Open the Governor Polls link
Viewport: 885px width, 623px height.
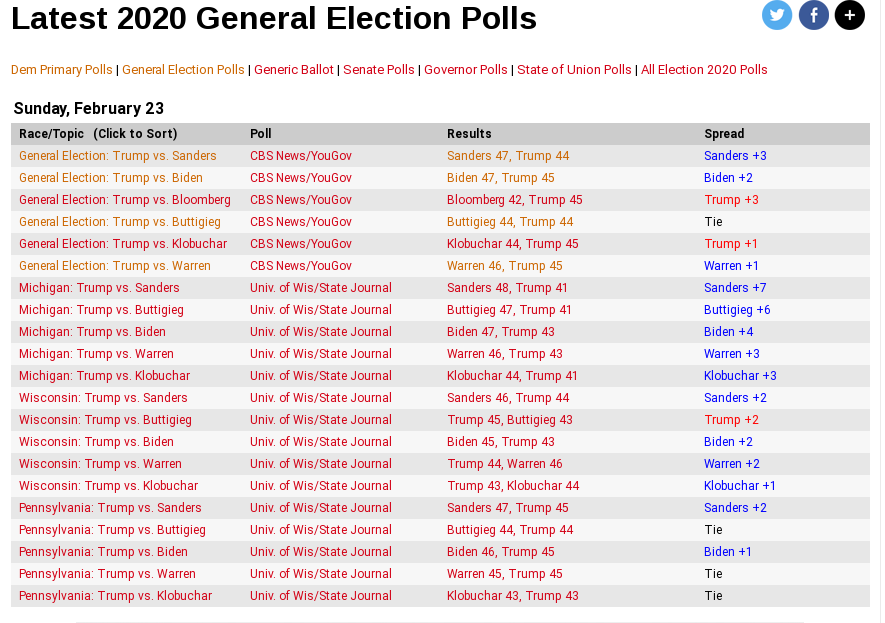point(466,69)
